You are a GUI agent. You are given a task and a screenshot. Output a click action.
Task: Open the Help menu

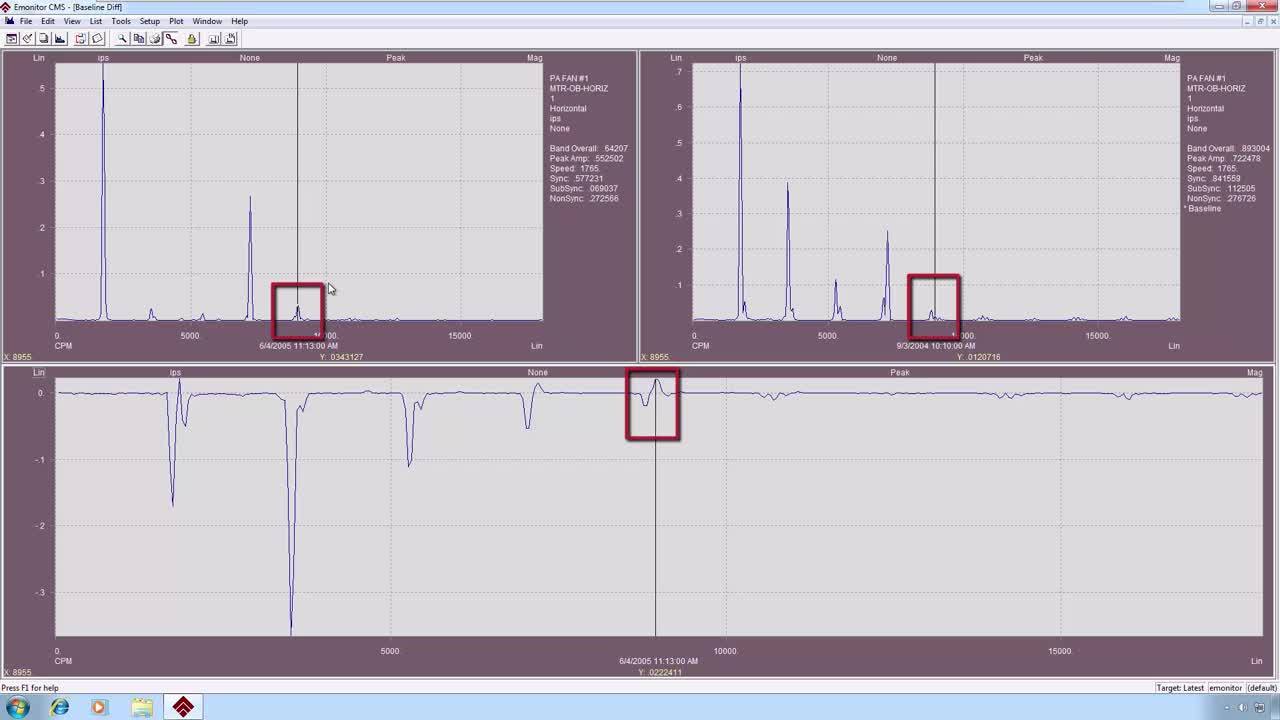239,21
